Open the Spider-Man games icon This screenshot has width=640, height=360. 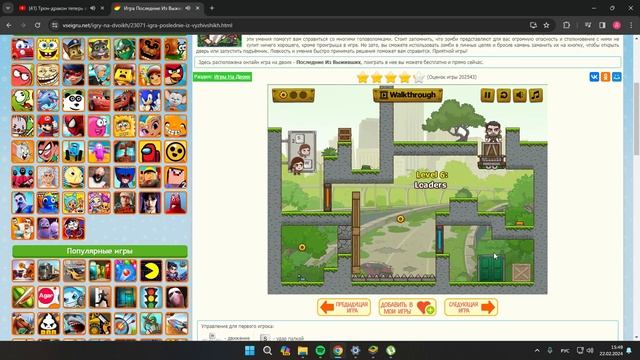[73, 126]
